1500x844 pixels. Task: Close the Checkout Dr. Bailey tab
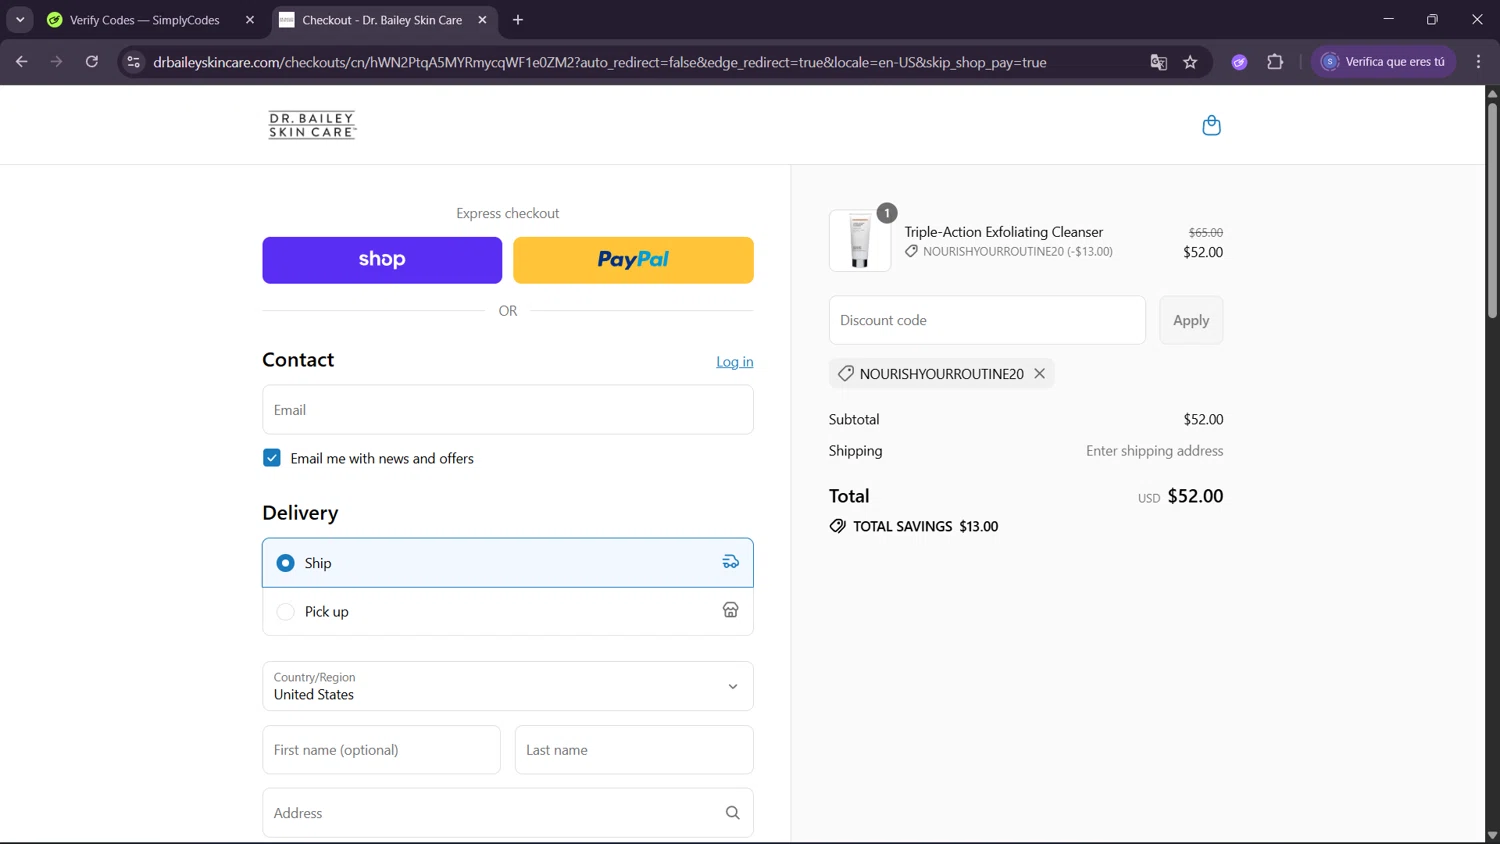point(482,20)
